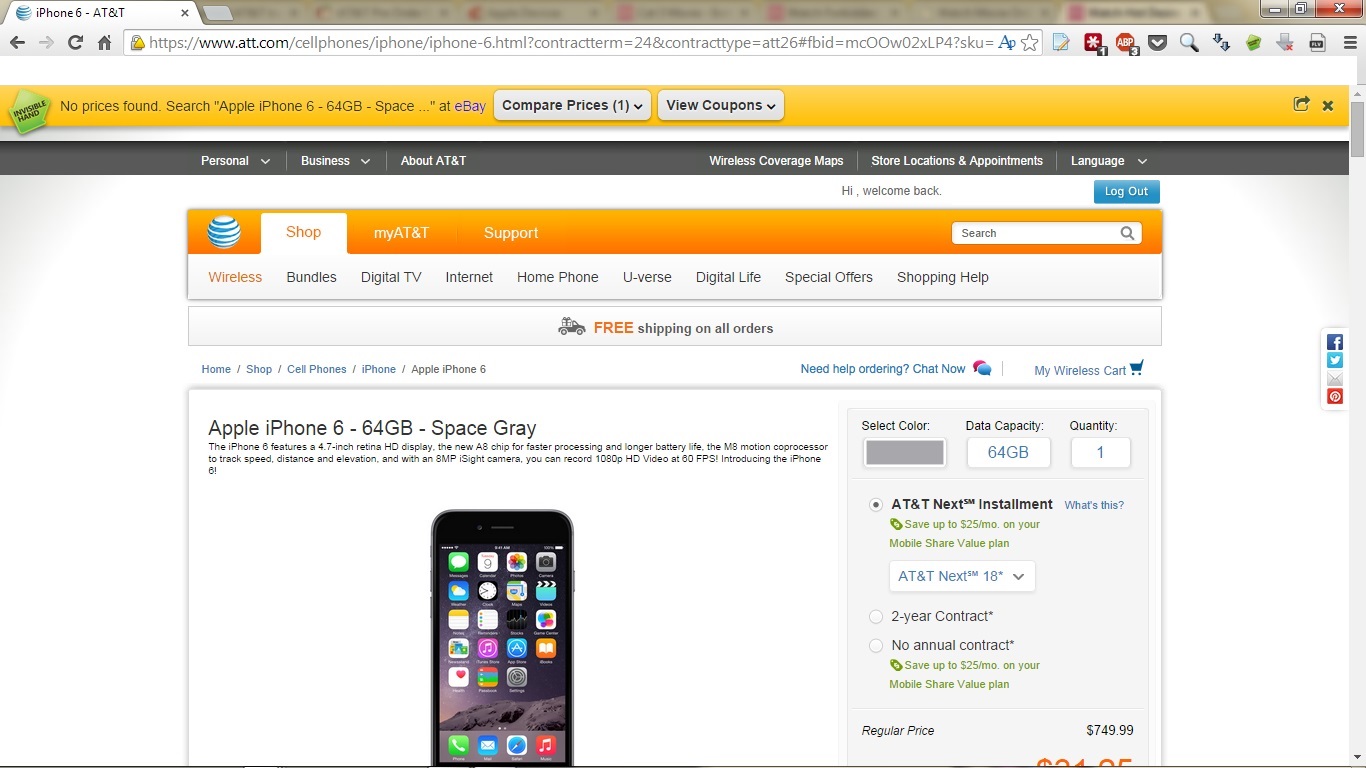Open the Compare Prices (1) dropdown
This screenshot has height=768, width=1366.
[x=573, y=105]
